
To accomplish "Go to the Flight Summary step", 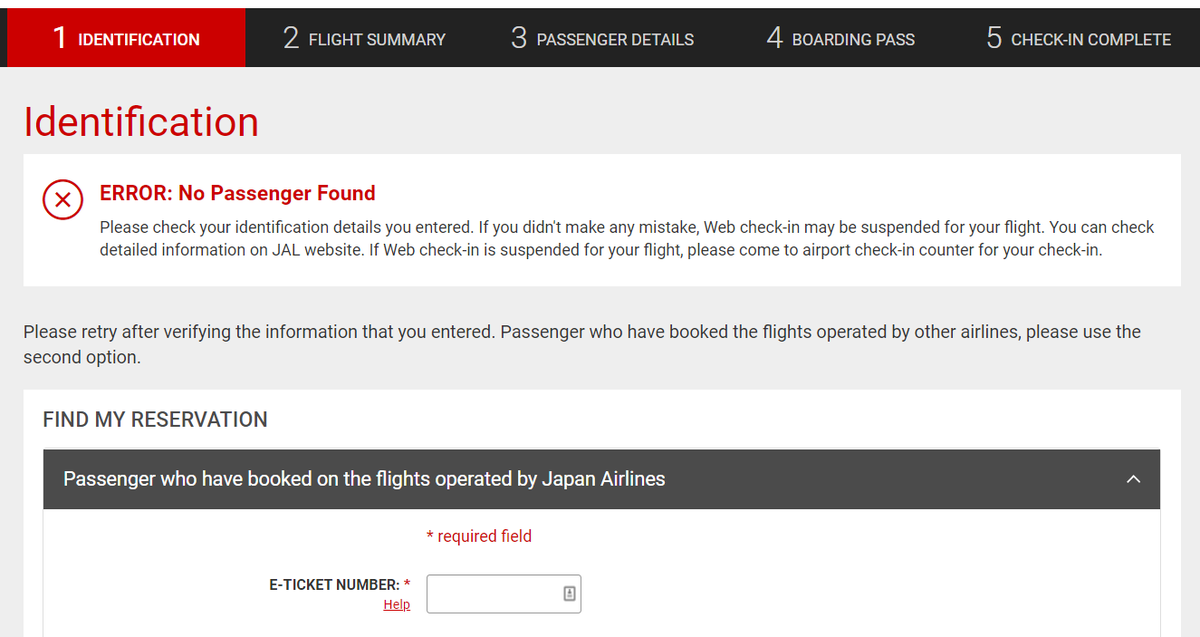I will tap(364, 39).
